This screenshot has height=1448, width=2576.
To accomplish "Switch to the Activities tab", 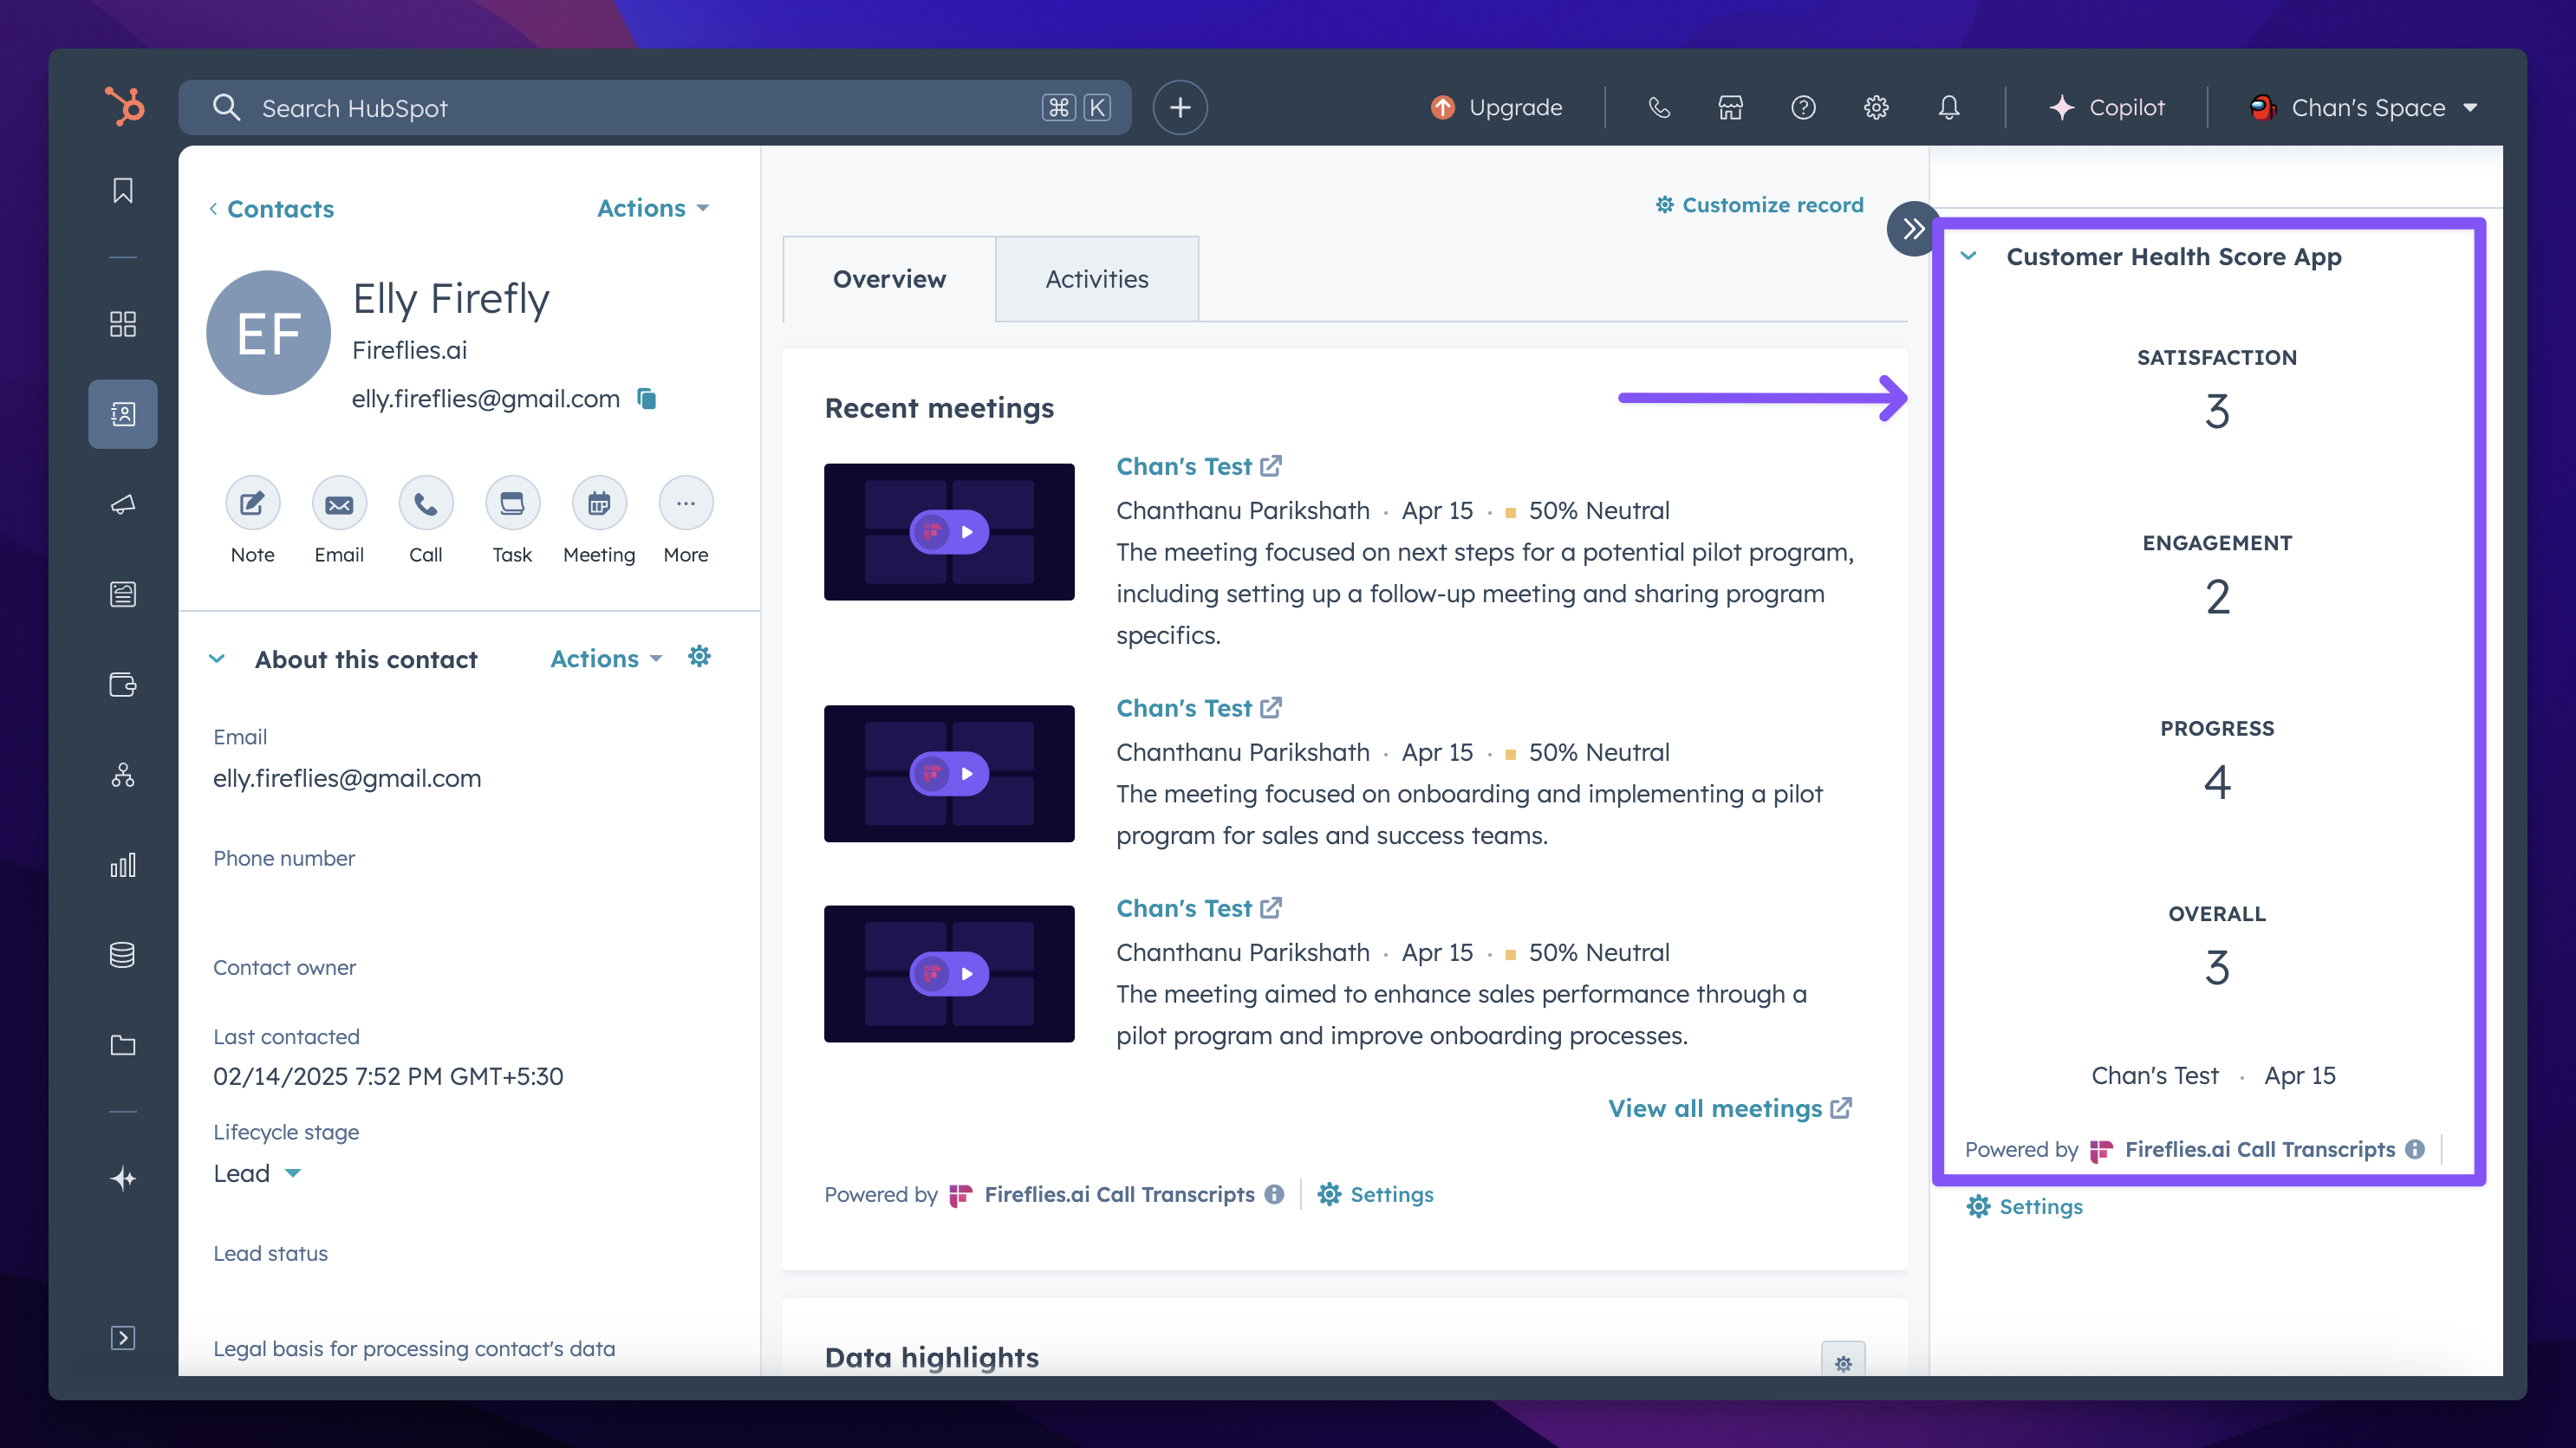I will 1096,279.
